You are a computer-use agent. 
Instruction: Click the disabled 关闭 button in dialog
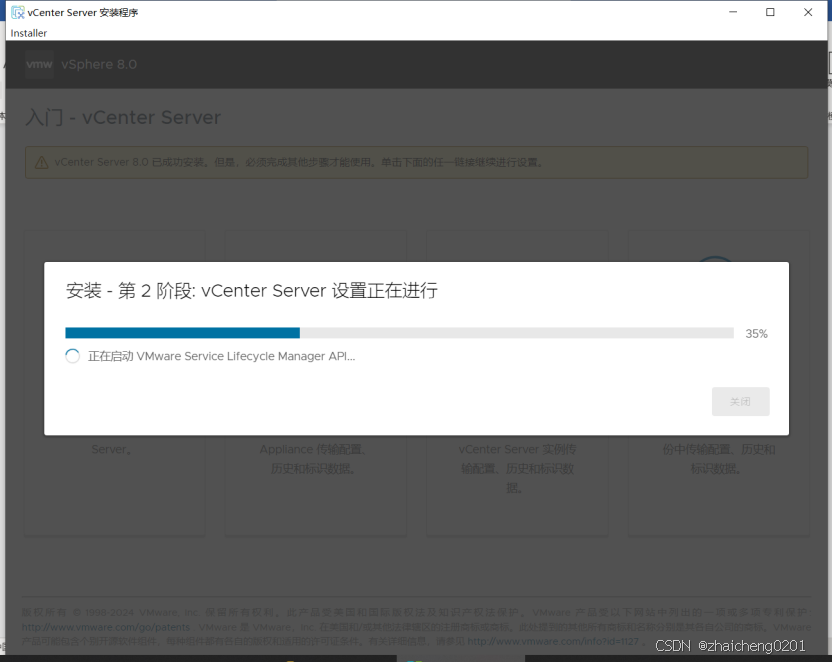click(740, 402)
